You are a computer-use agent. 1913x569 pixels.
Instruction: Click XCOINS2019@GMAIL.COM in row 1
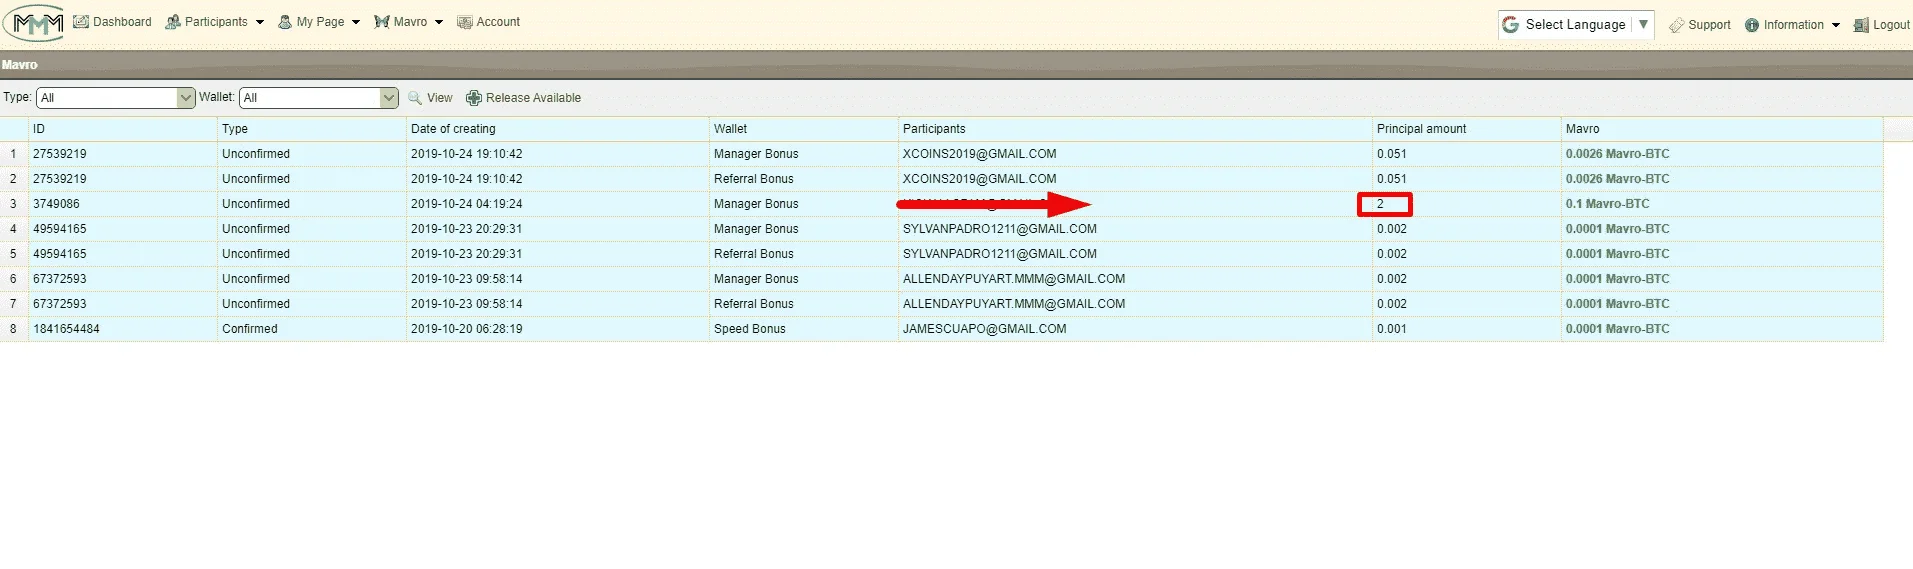(979, 154)
